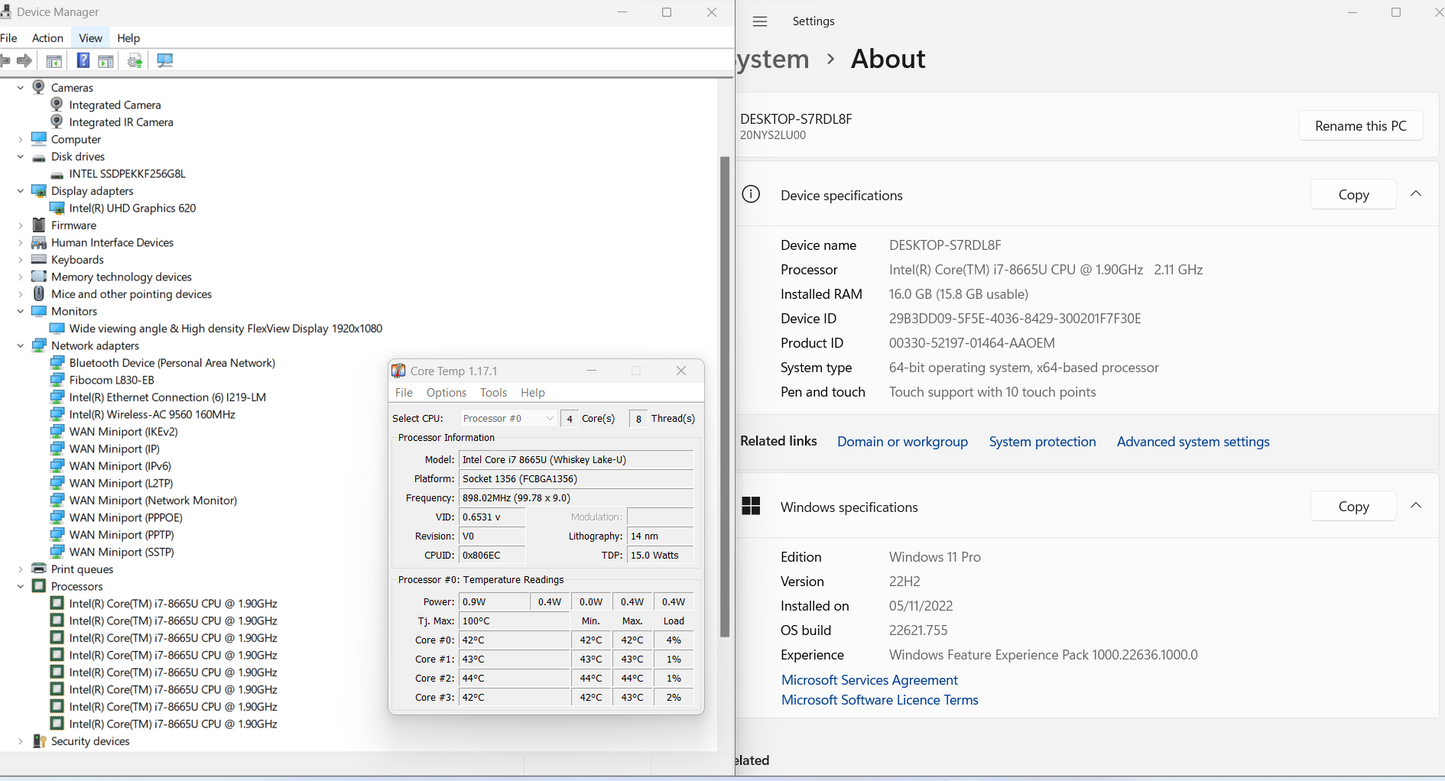Viewport: 1445px width, 781px height.
Task: Collapse the Processors node
Action: coord(20,586)
